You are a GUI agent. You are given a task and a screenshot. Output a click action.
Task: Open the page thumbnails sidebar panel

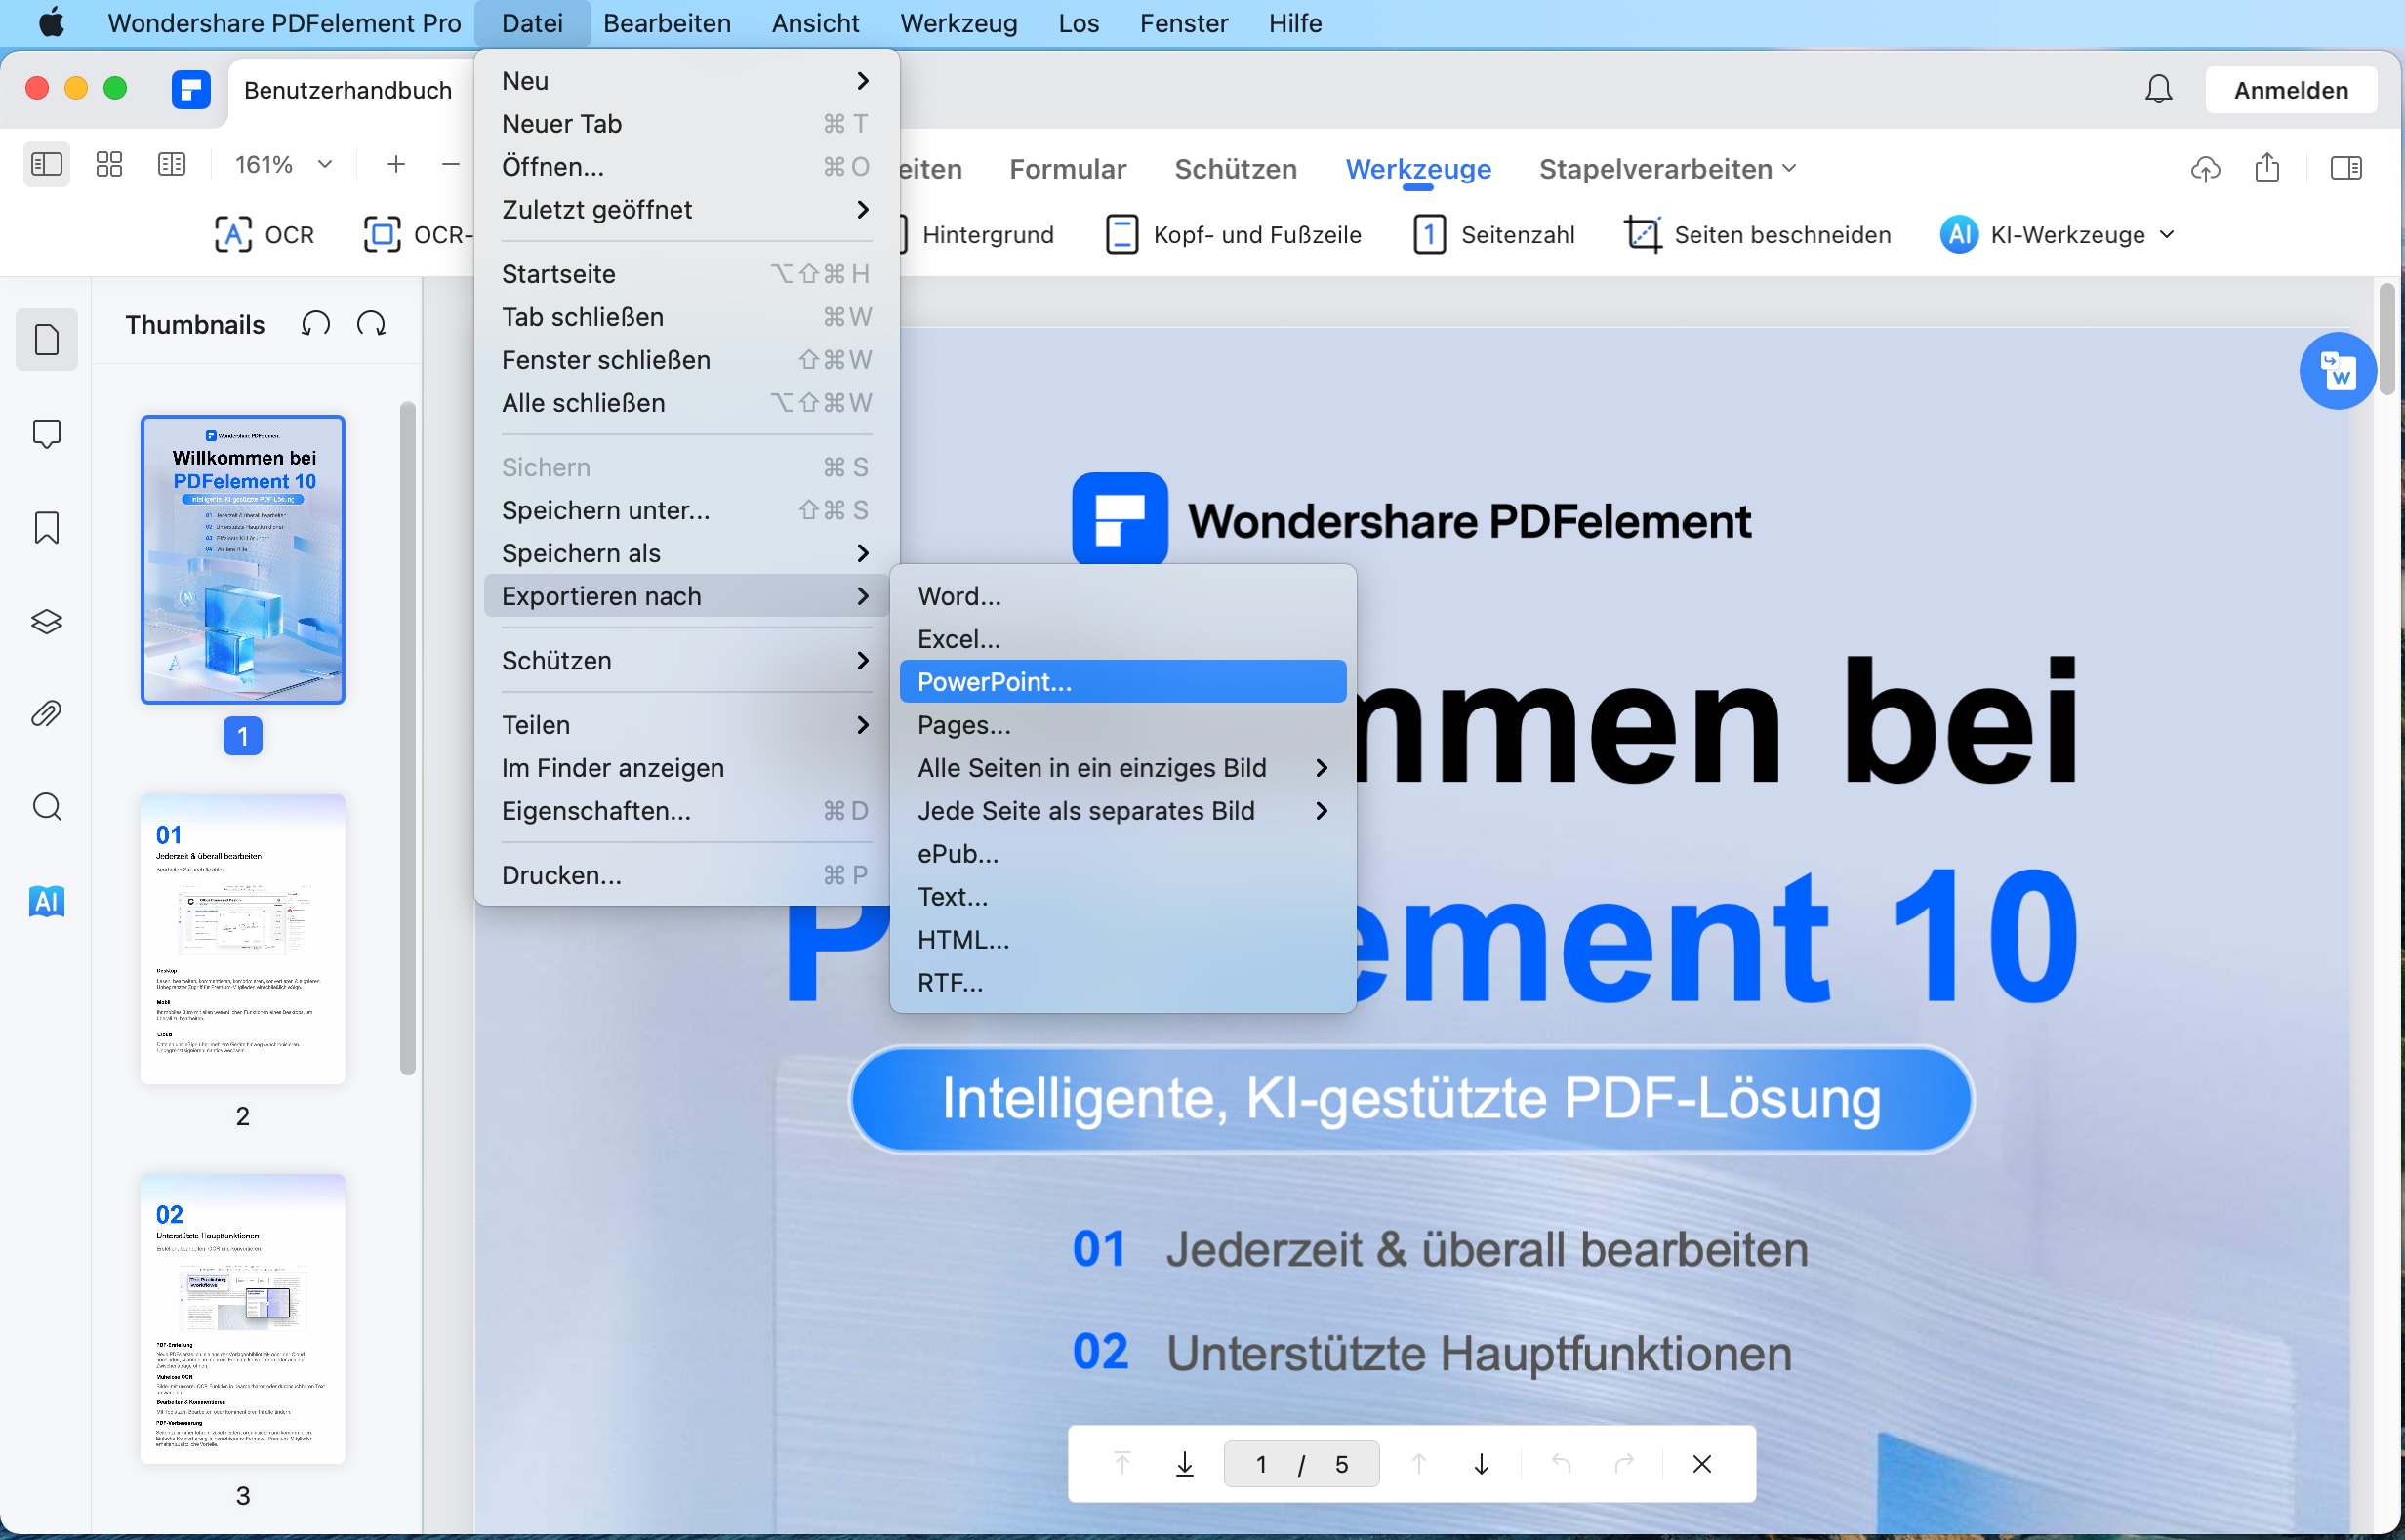pyautogui.click(x=47, y=340)
